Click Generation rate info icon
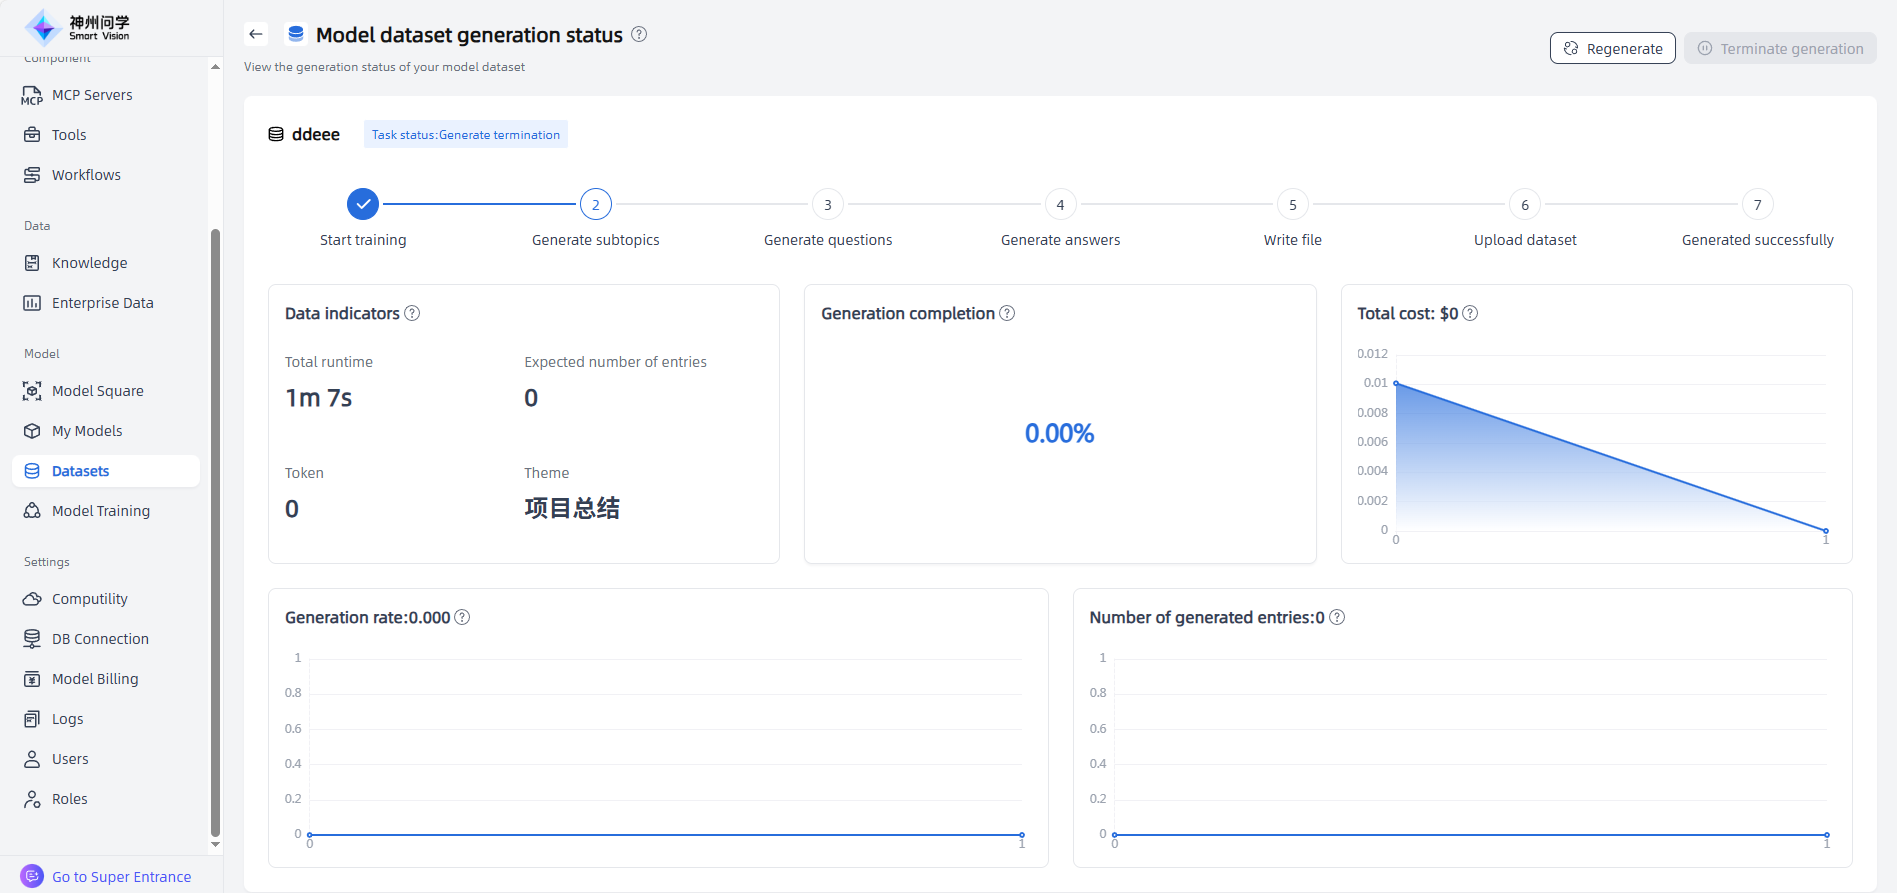Viewport: 1897px width, 893px height. [x=462, y=617]
